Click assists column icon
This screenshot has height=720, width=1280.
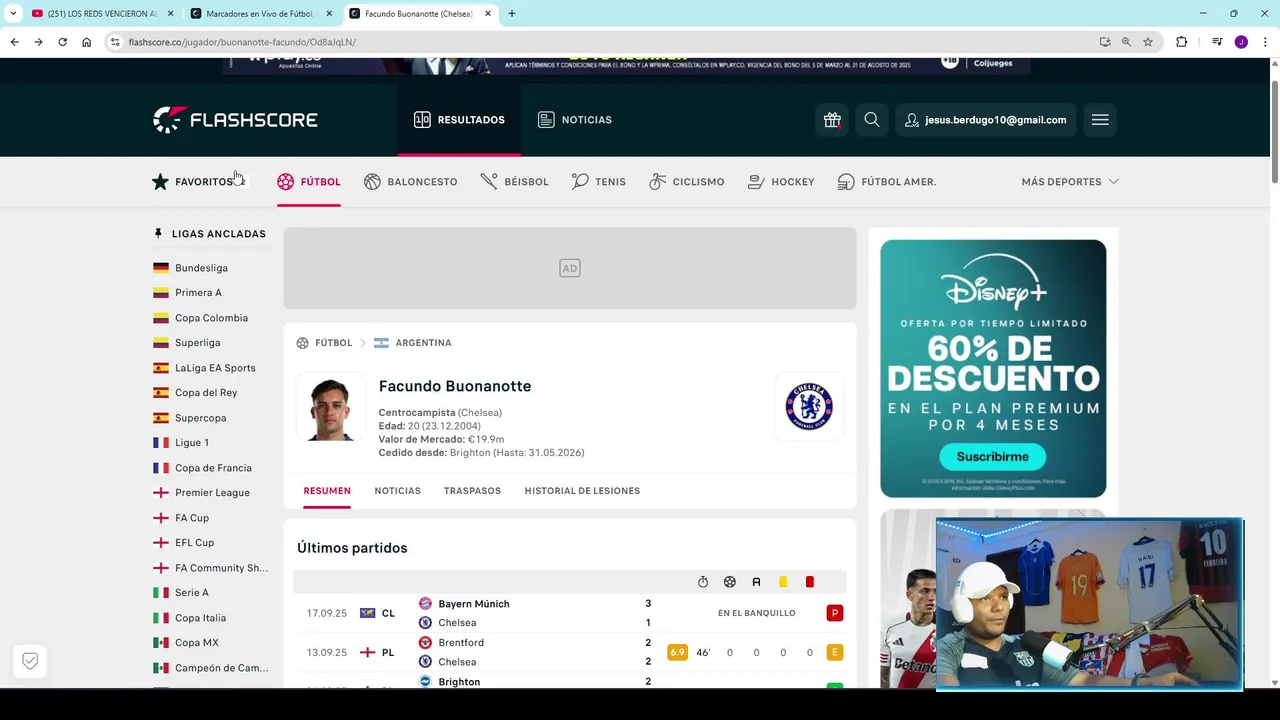point(756,582)
